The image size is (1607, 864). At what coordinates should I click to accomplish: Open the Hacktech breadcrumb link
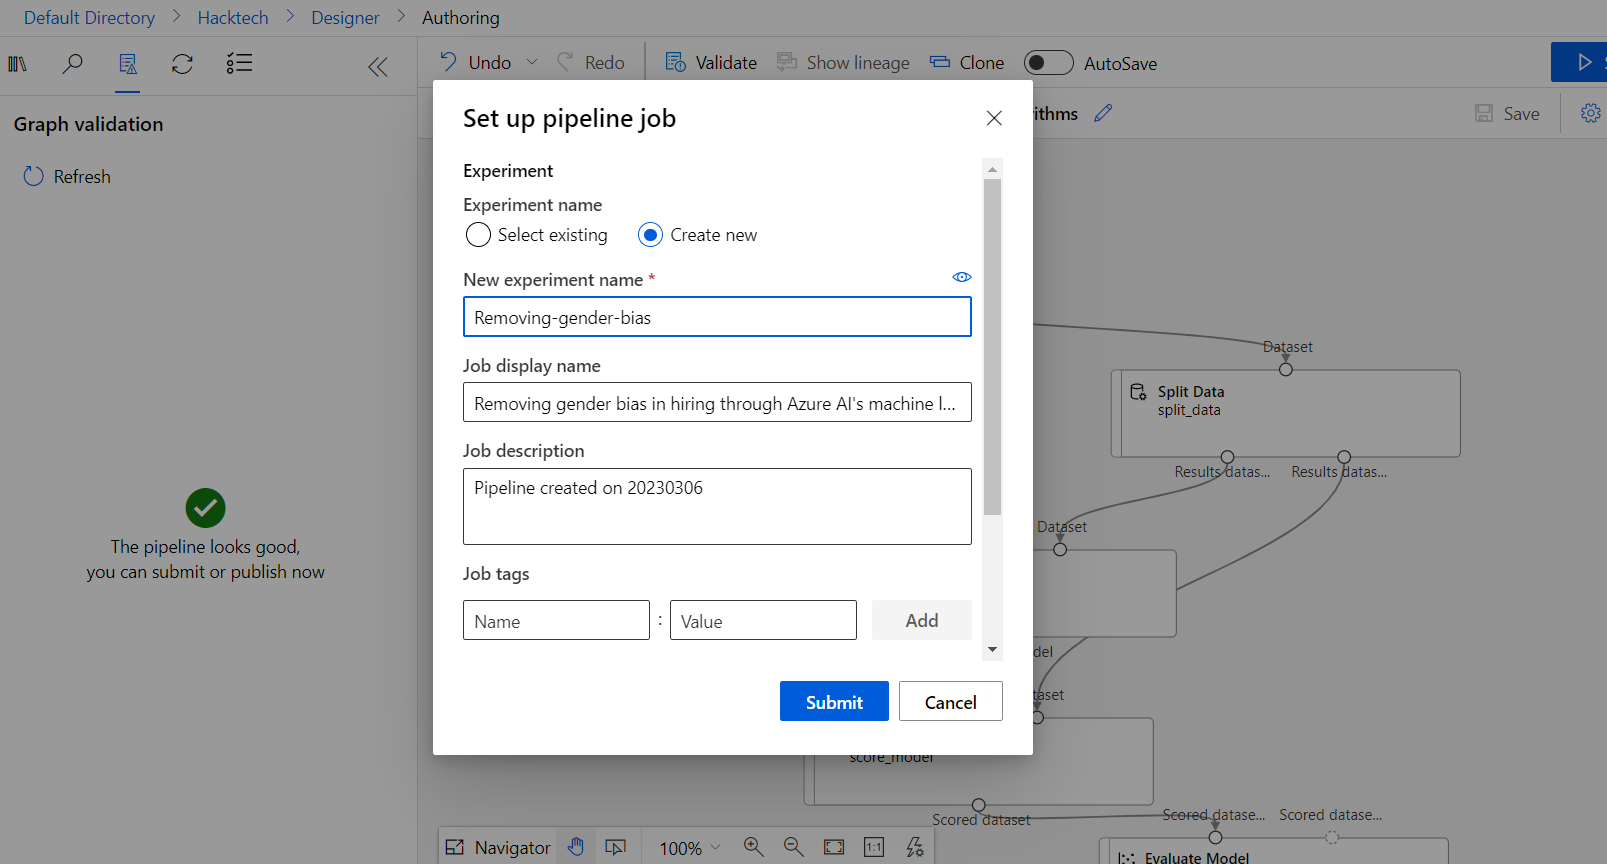coord(233,18)
